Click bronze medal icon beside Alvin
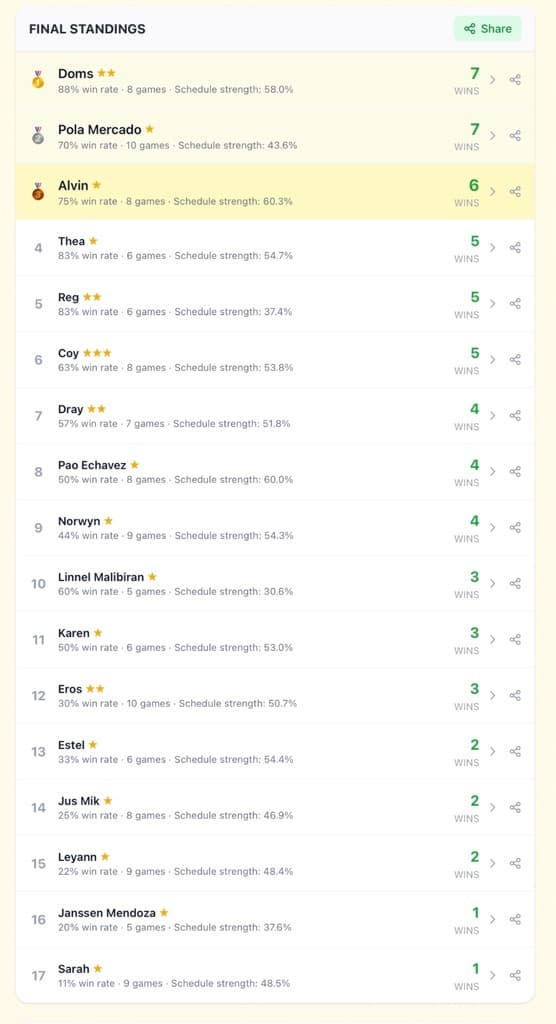Image resolution: width=556 pixels, height=1024 pixels. coord(38,191)
